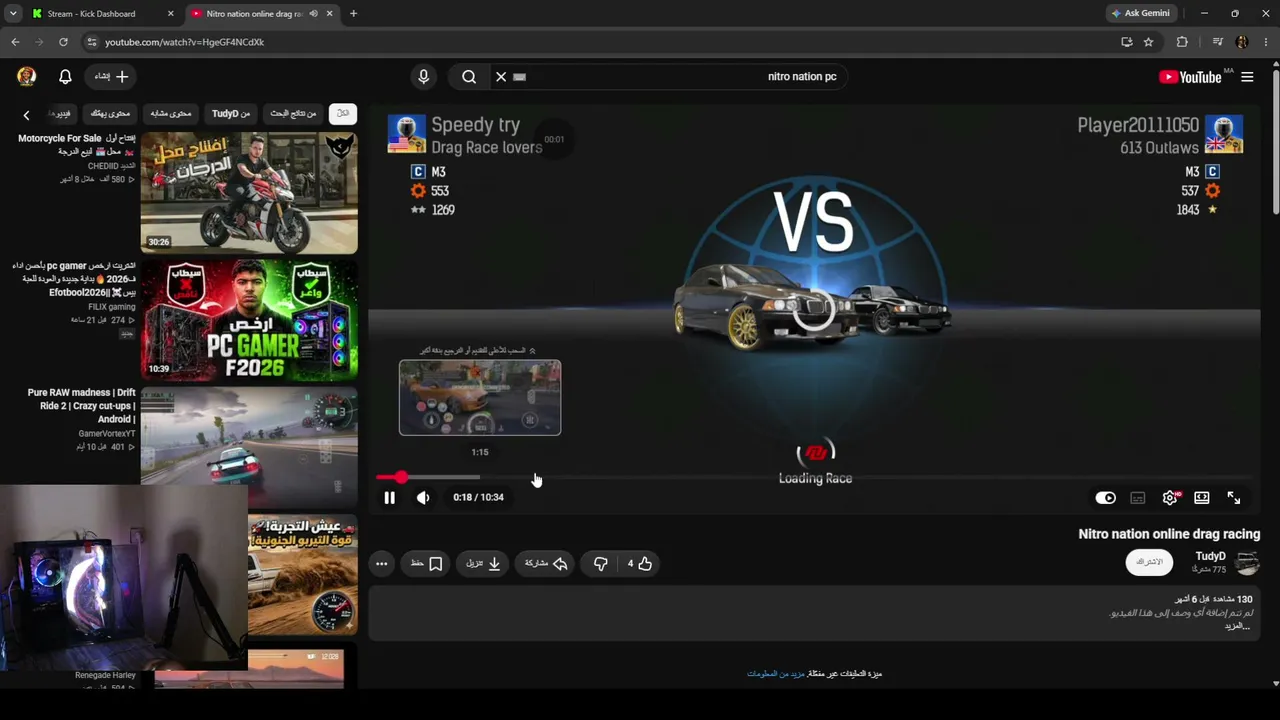Bookmark this page with star icon
1280x720 pixels.
point(1148,42)
